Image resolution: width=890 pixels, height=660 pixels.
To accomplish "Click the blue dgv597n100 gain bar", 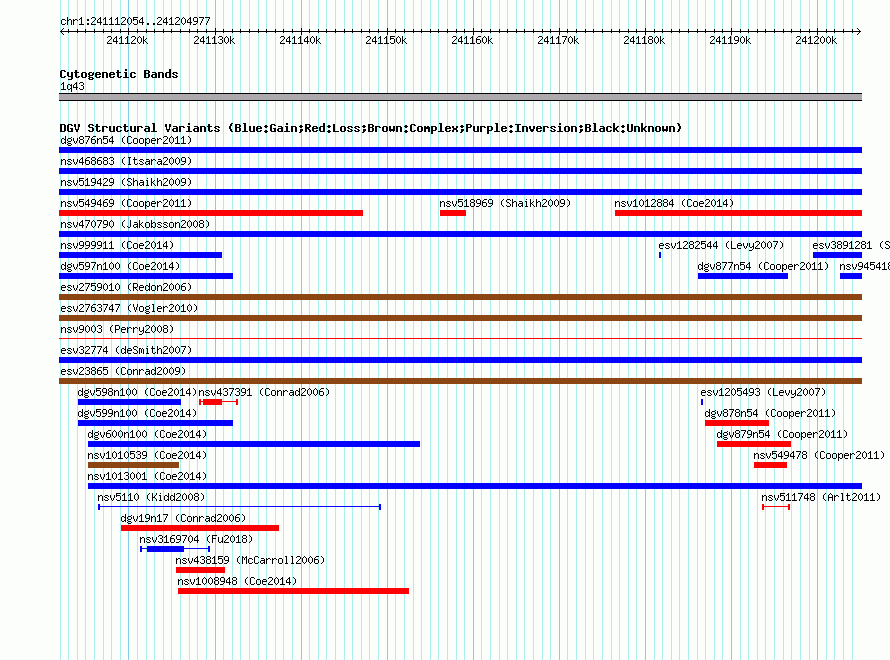I will (146, 276).
